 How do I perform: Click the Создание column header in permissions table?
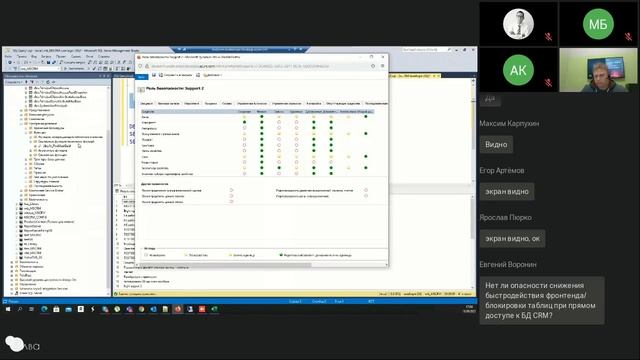click(244, 111)
